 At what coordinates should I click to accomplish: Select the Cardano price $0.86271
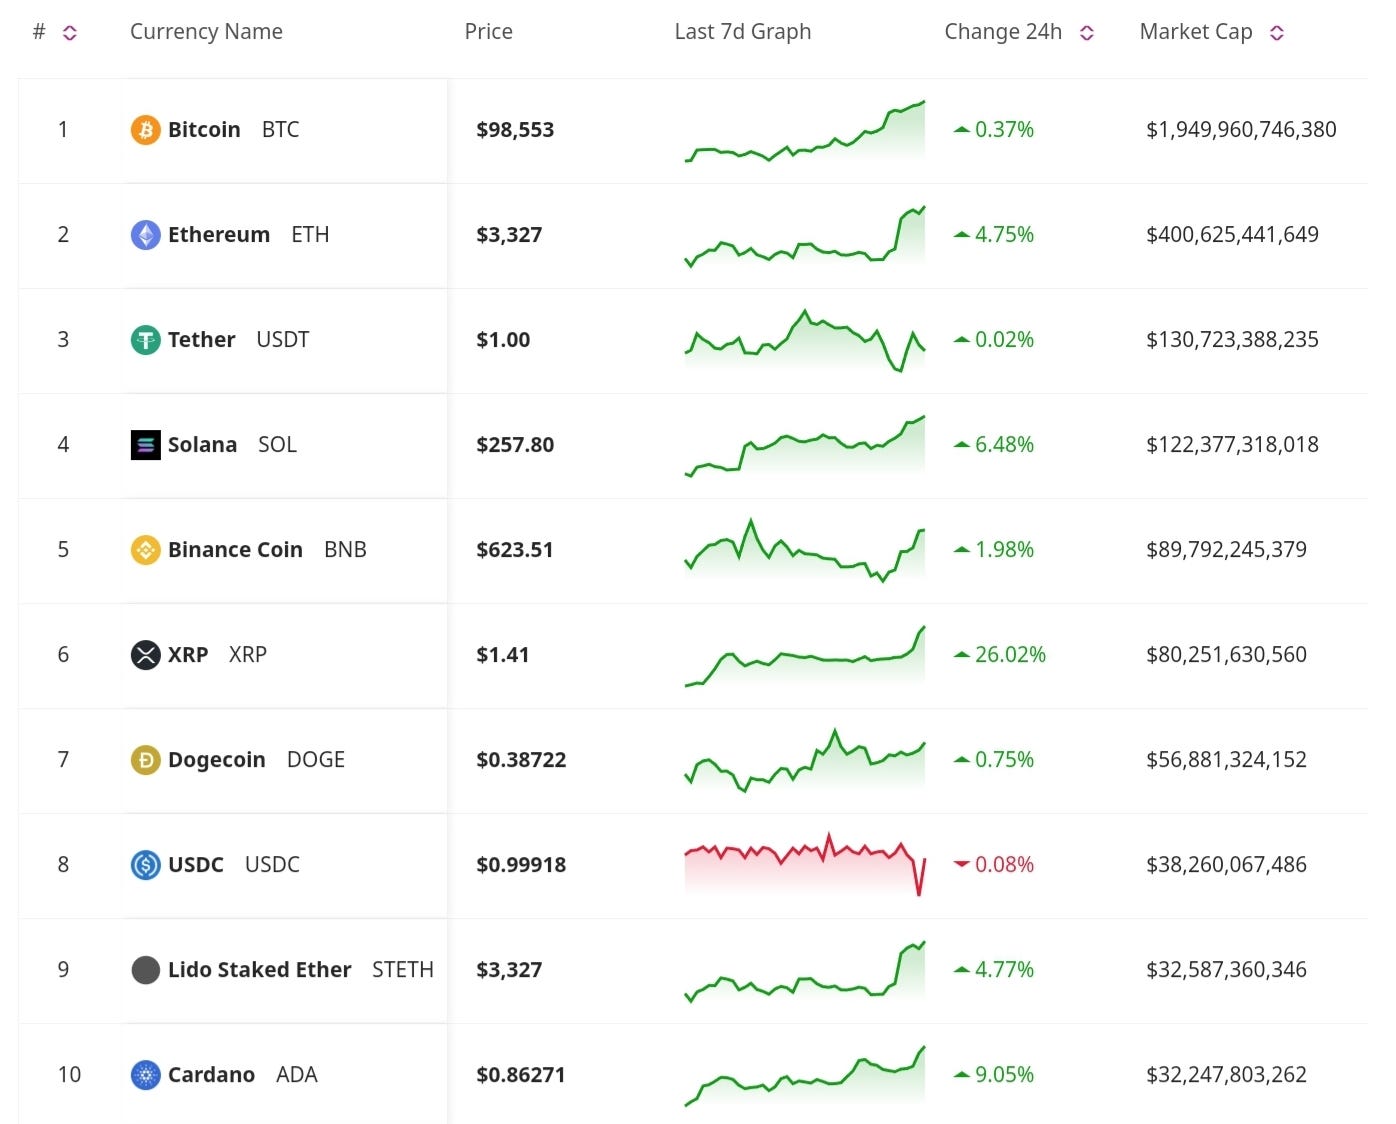[x=521, y=1075]
